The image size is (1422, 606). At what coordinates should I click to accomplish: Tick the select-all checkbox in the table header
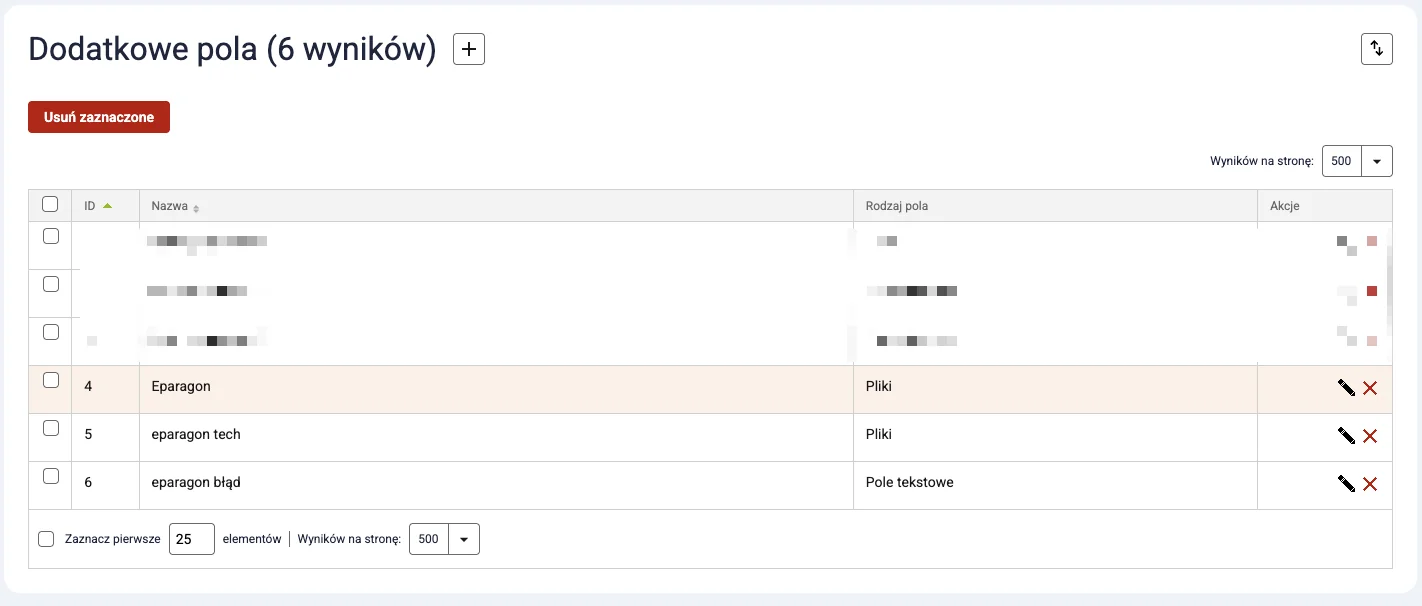pyautogui.click(x=50, y=204)
